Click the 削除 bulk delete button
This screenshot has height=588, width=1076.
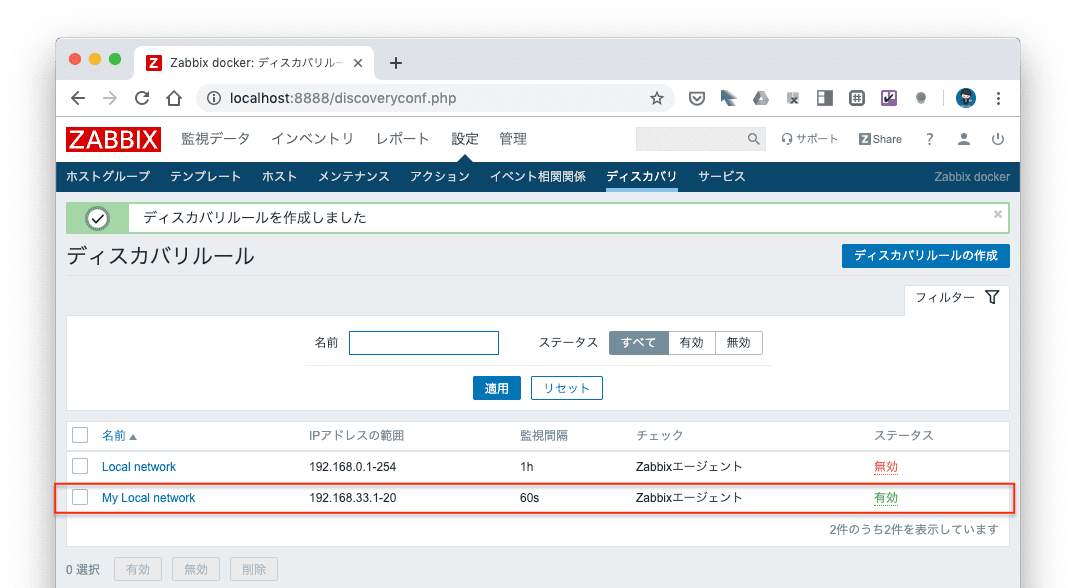click(x=254, y=569)
